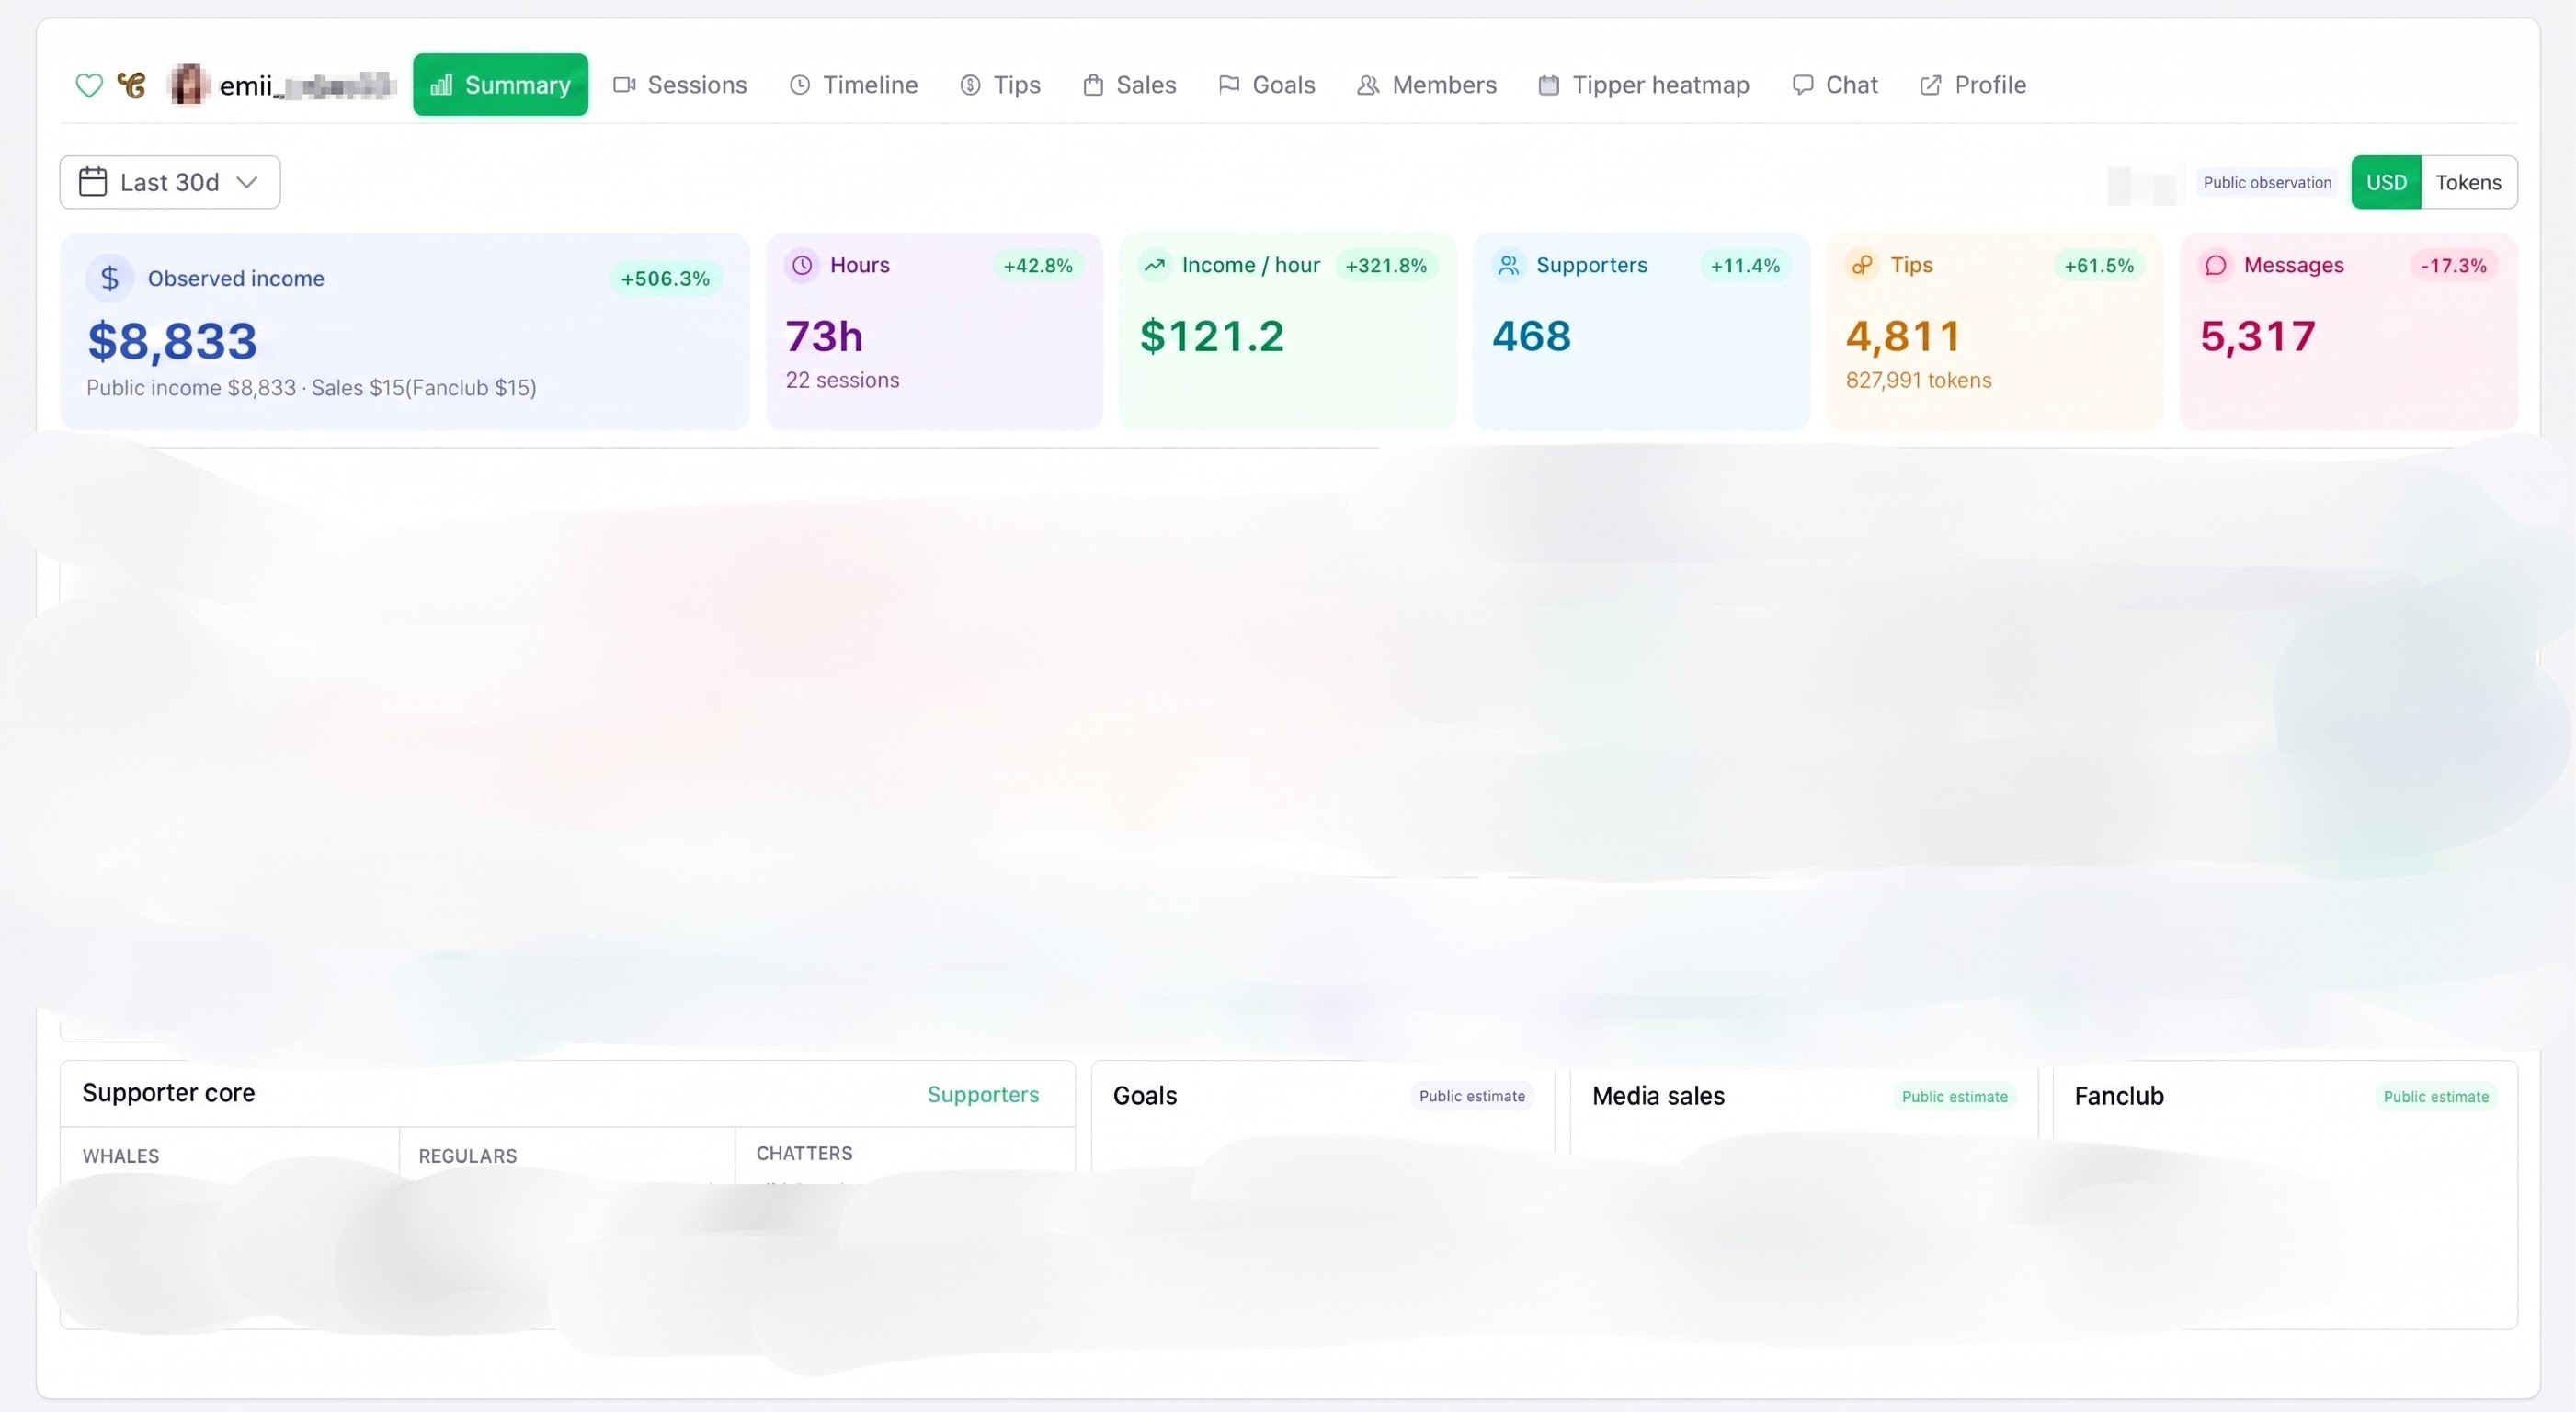The image size is (2576, 1412).
Task: Click the CHATTERS column header
Action: coord(804,1153)
